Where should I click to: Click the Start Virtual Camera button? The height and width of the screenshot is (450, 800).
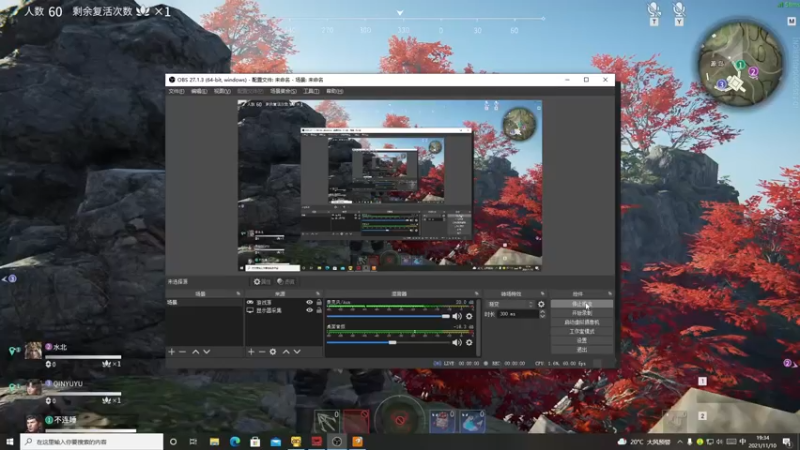pos(582,322)
